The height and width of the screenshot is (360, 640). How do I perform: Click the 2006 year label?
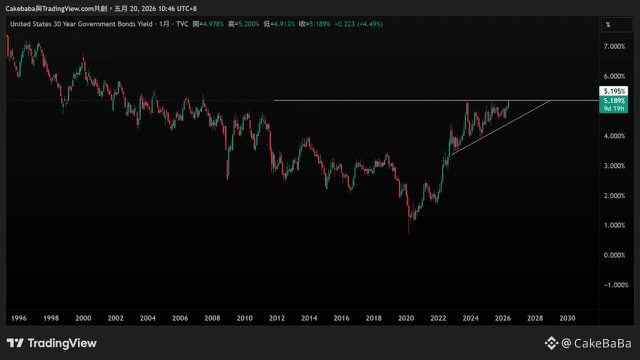(180, 318)
